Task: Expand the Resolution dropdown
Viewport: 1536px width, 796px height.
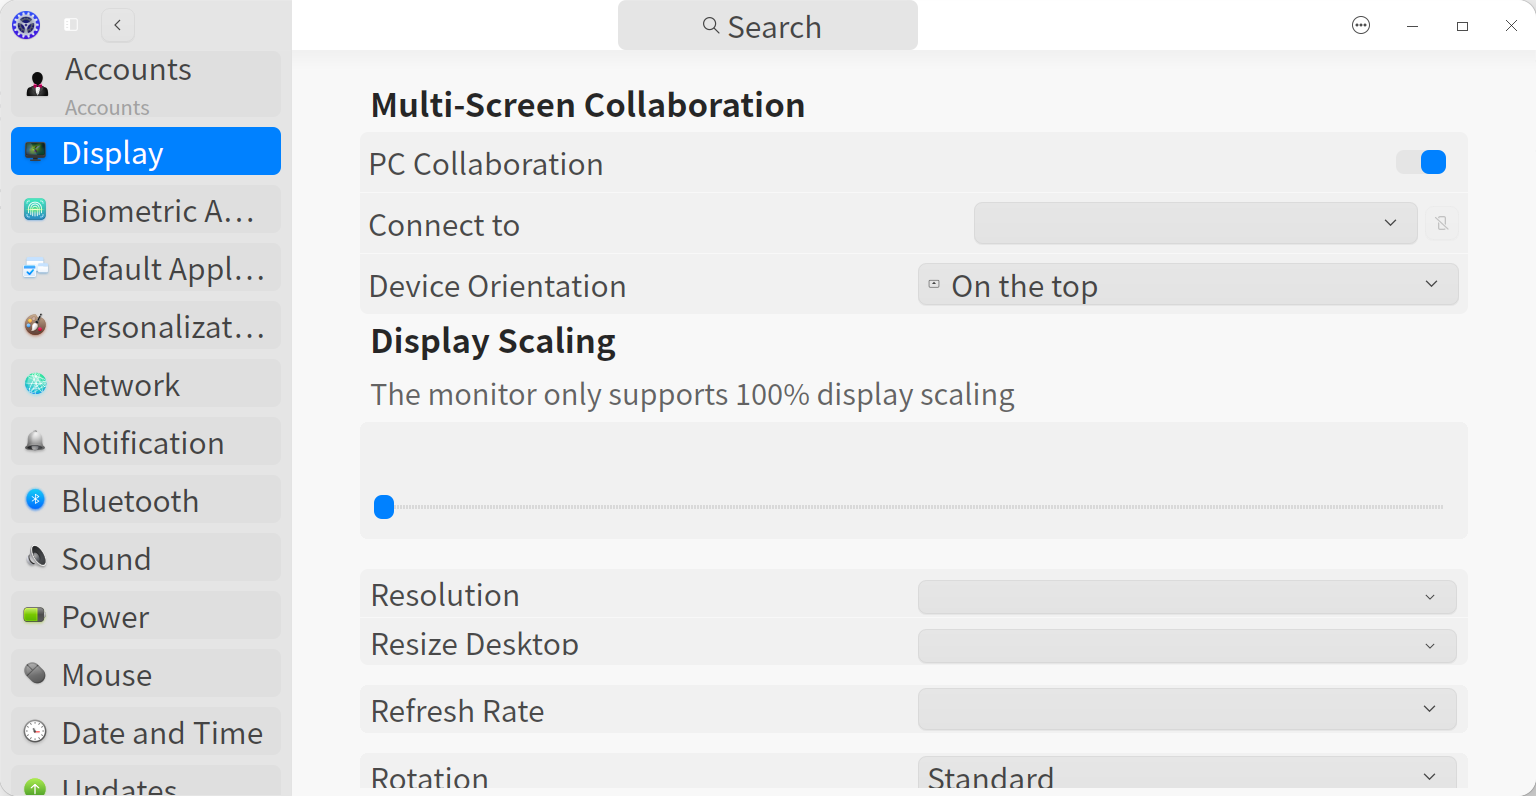Action: click(x=1186, y=596)
